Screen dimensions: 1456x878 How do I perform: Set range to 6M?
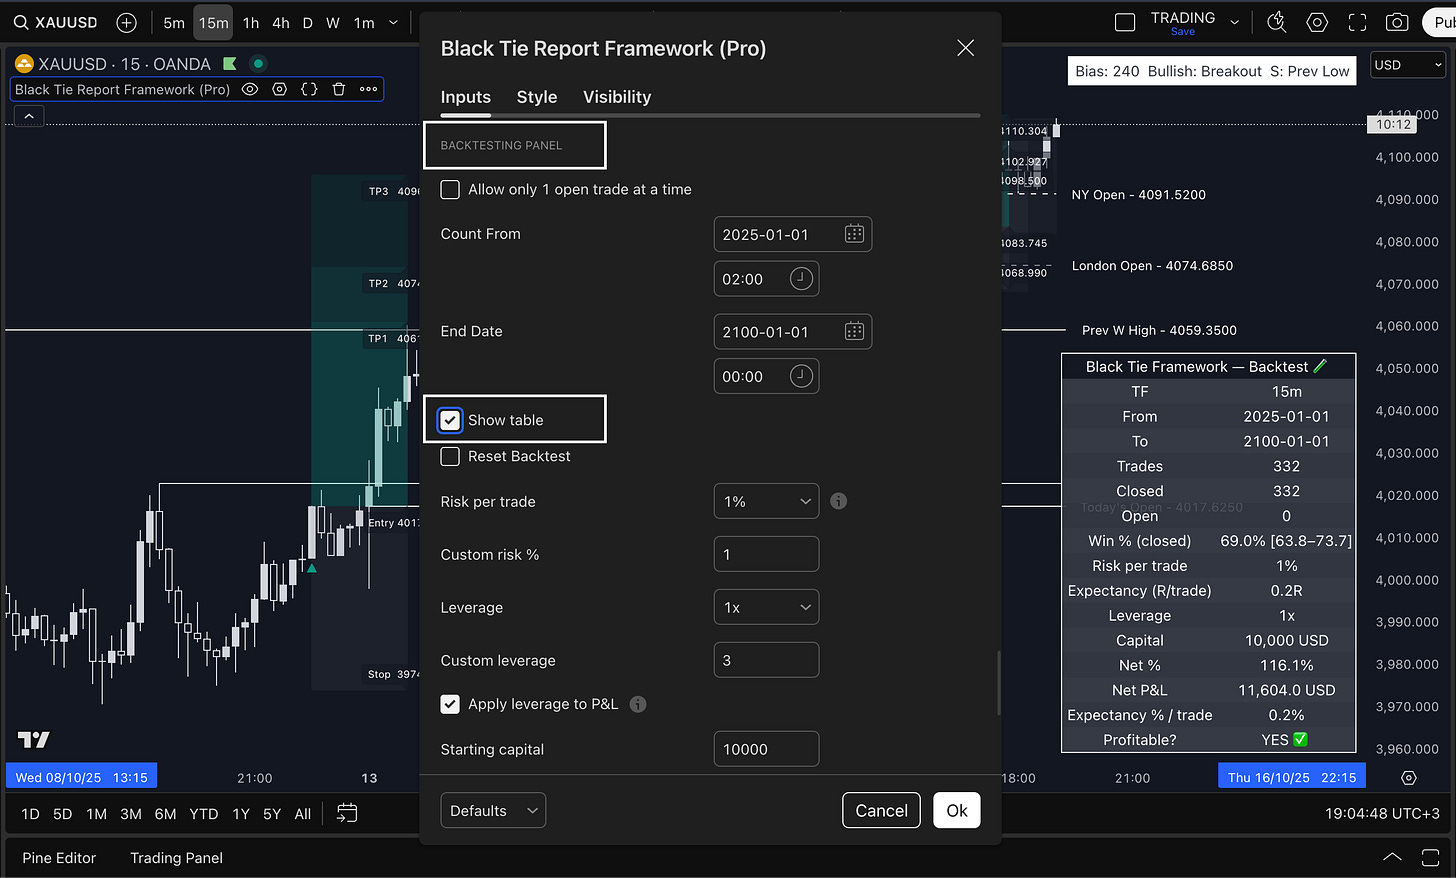[x=166, y=814]
